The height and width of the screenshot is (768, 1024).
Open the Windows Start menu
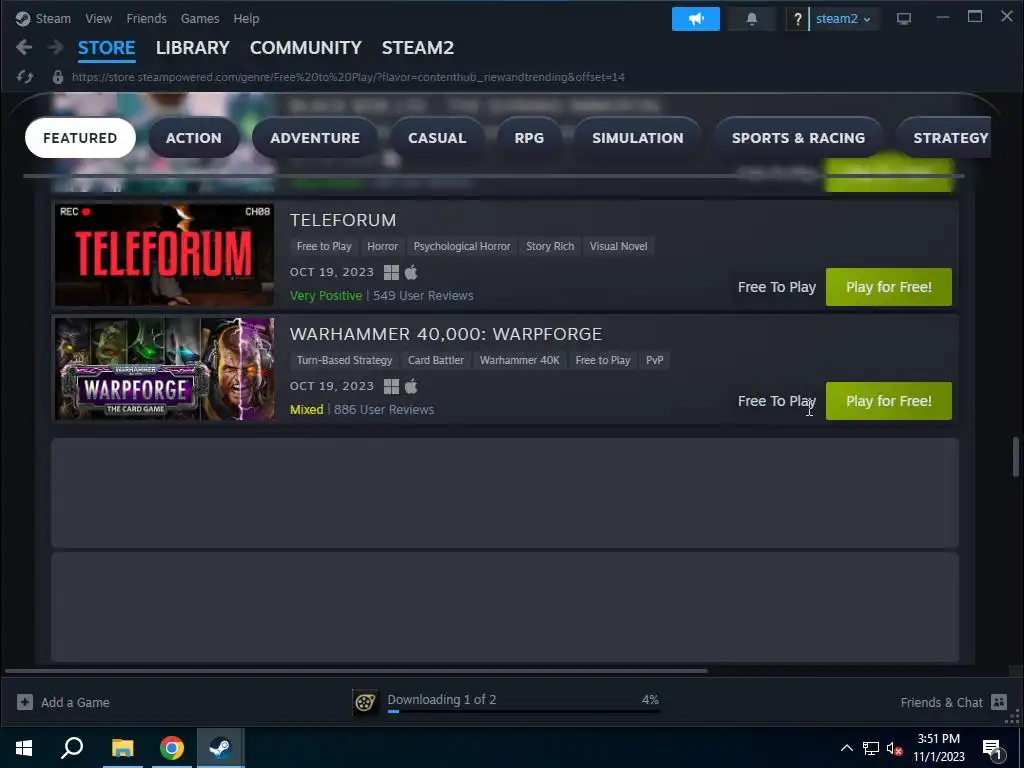point(24,748)
